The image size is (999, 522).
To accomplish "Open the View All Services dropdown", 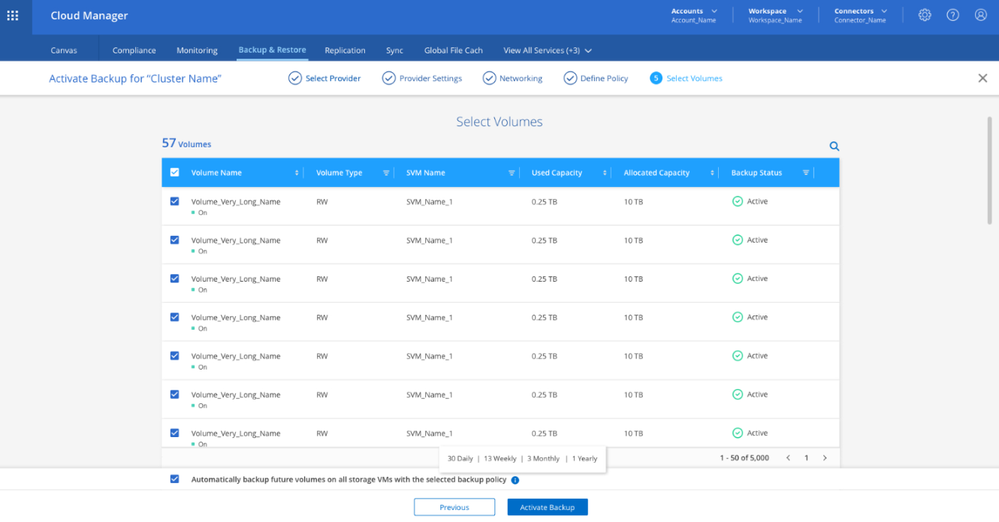I will [x=547, y=50].
